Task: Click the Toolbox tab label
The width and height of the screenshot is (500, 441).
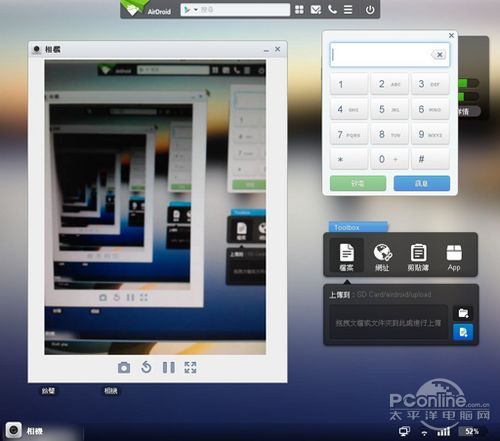Action: pos(358,227)
